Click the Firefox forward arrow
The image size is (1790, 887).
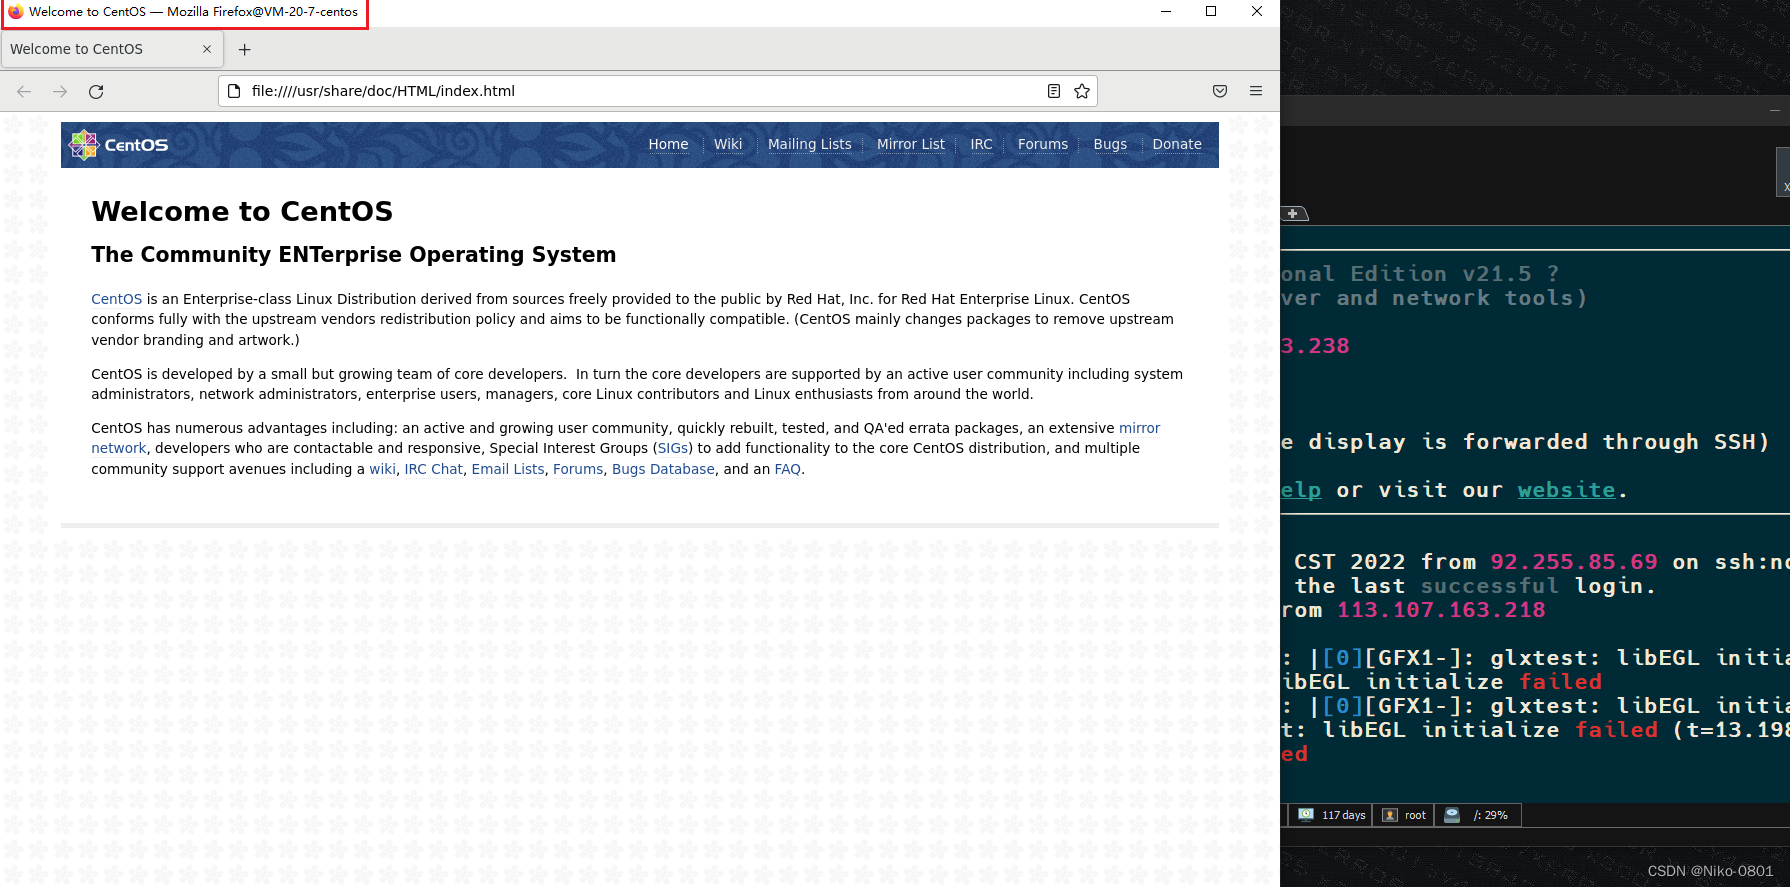[60, 91]
